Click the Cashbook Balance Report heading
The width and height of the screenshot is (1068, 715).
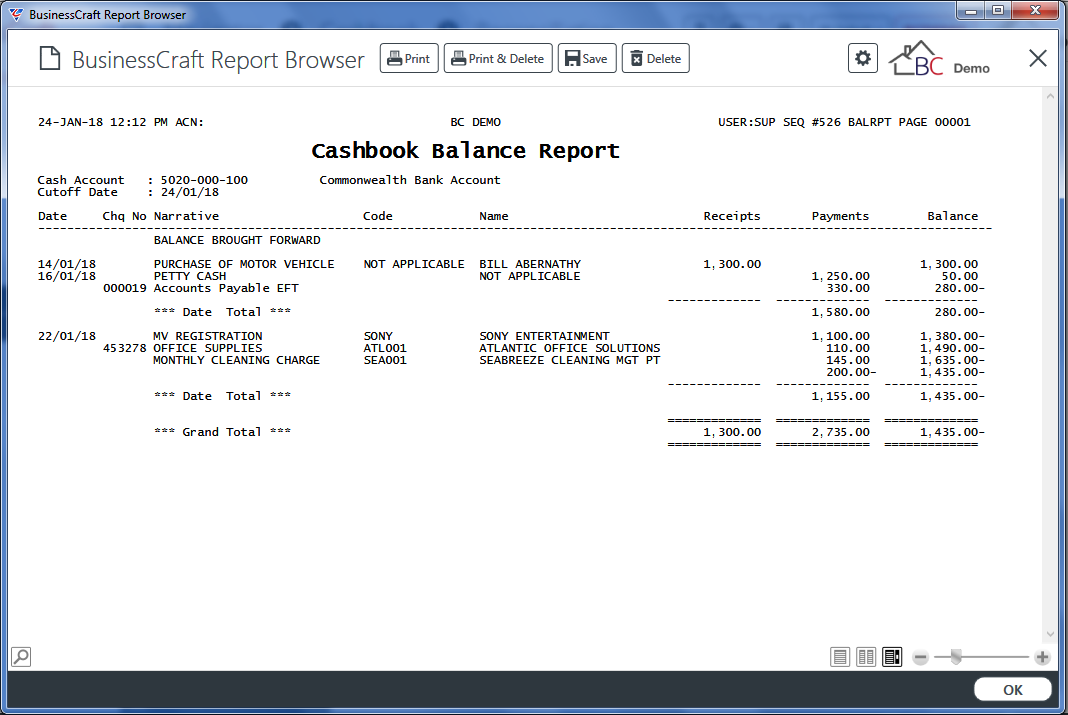[465, 150]
